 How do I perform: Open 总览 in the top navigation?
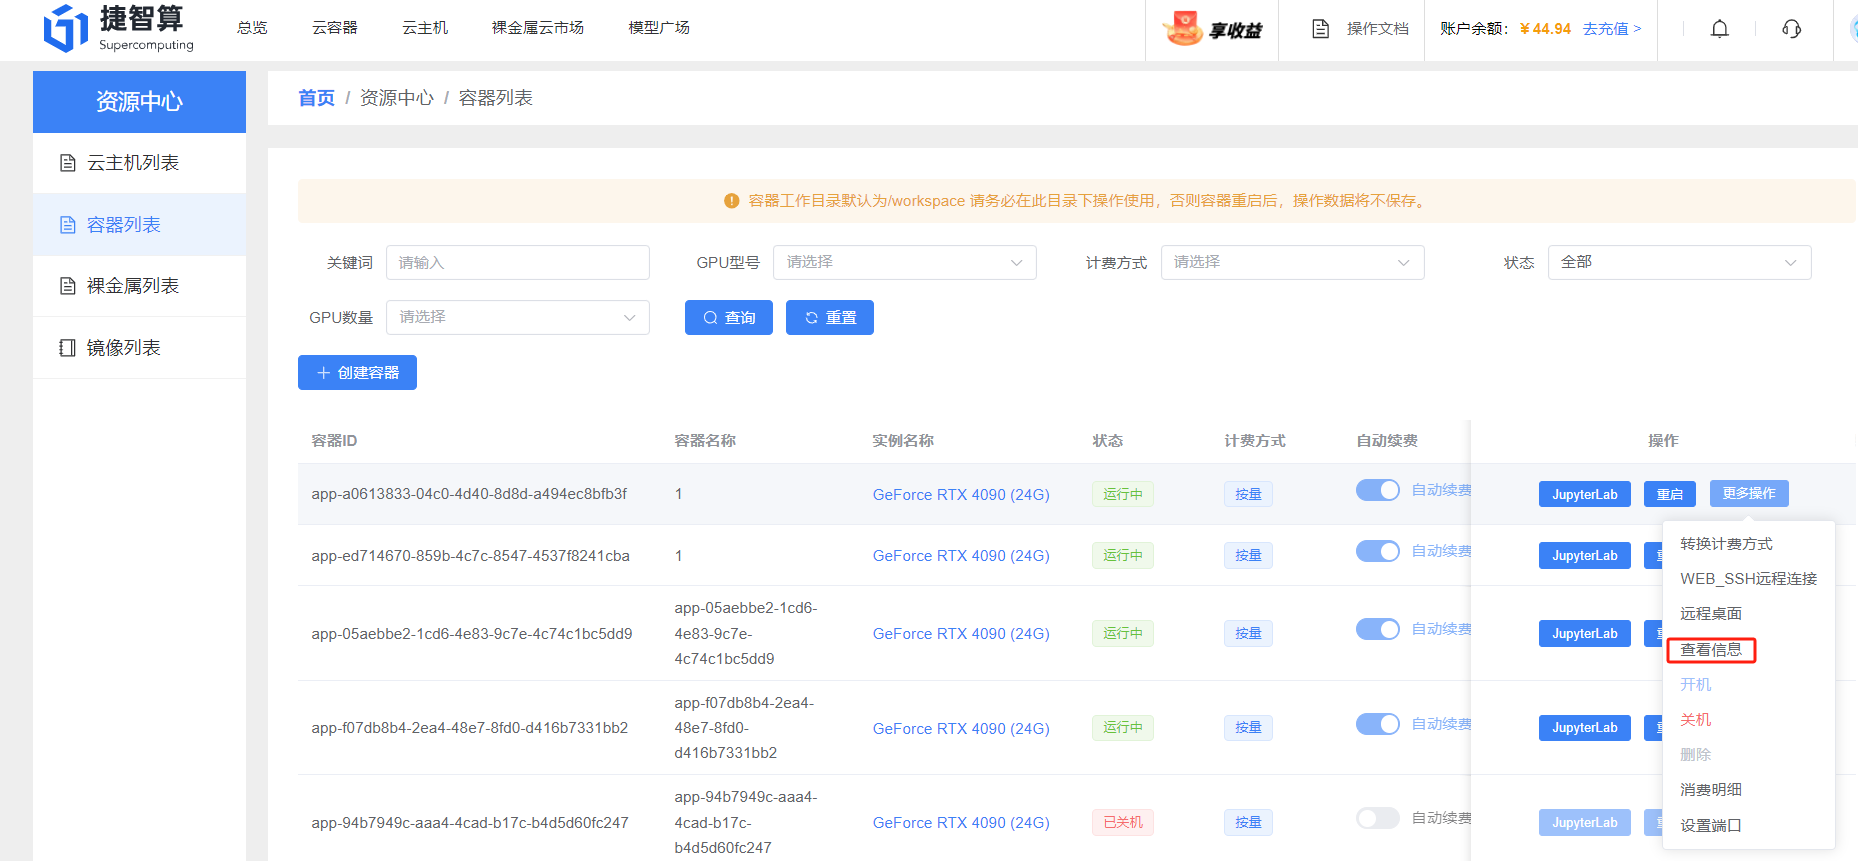pos(252,28)
